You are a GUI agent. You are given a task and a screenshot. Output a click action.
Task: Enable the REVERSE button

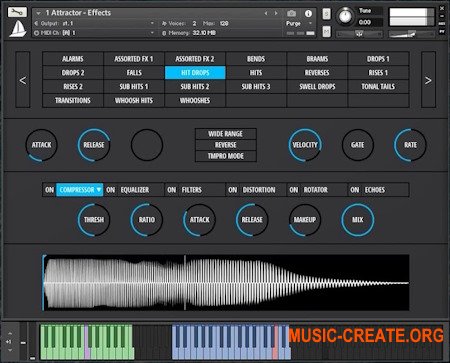[x=226, y=145]
